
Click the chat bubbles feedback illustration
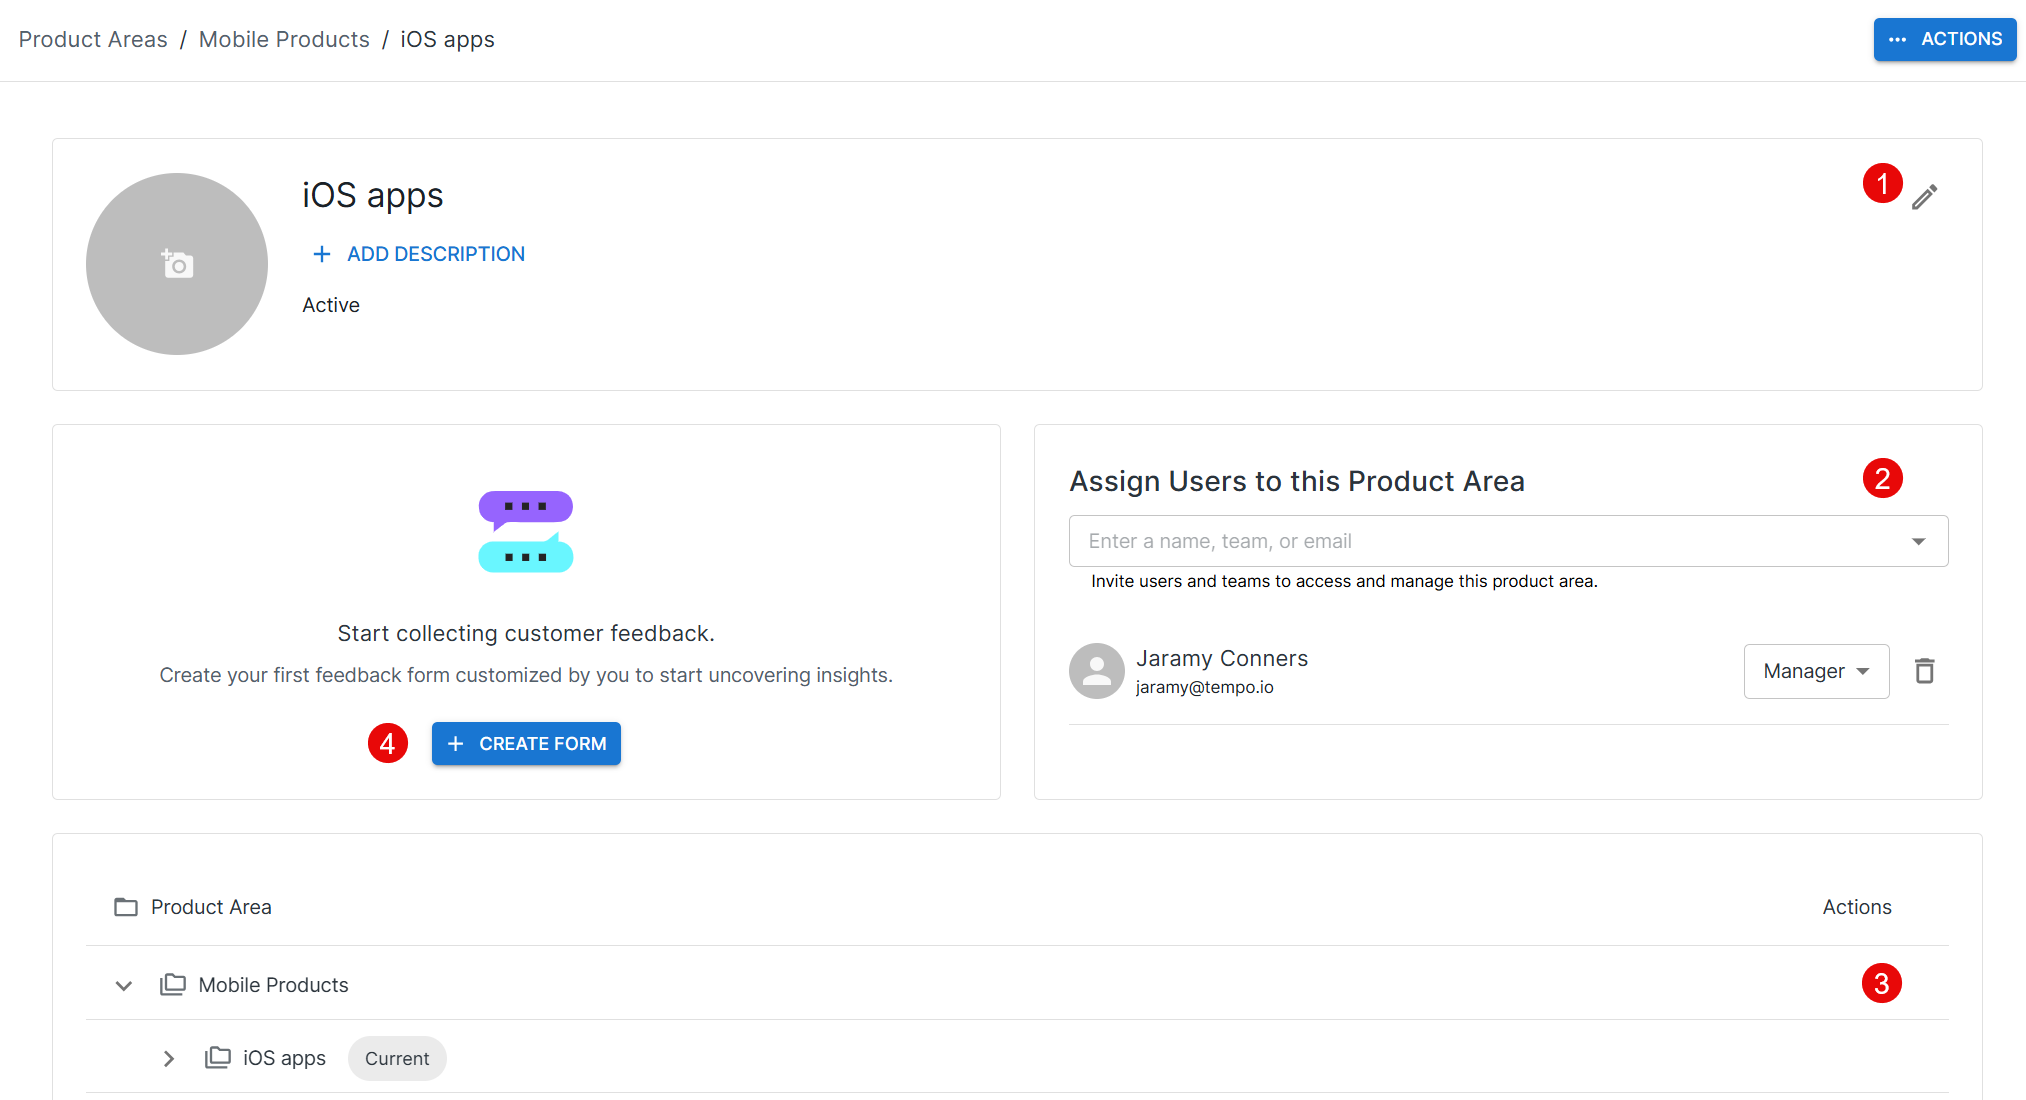526,531
